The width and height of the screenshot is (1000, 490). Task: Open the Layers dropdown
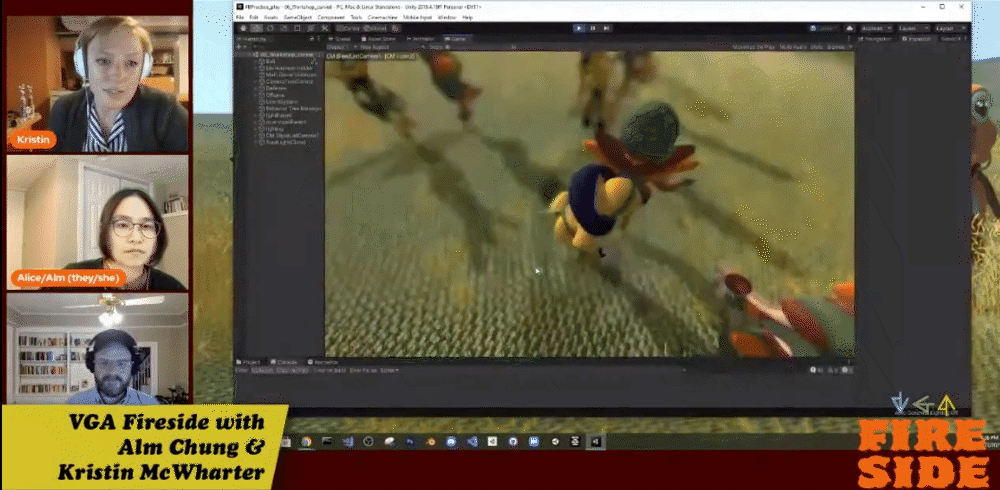click(x=913, y=28)
